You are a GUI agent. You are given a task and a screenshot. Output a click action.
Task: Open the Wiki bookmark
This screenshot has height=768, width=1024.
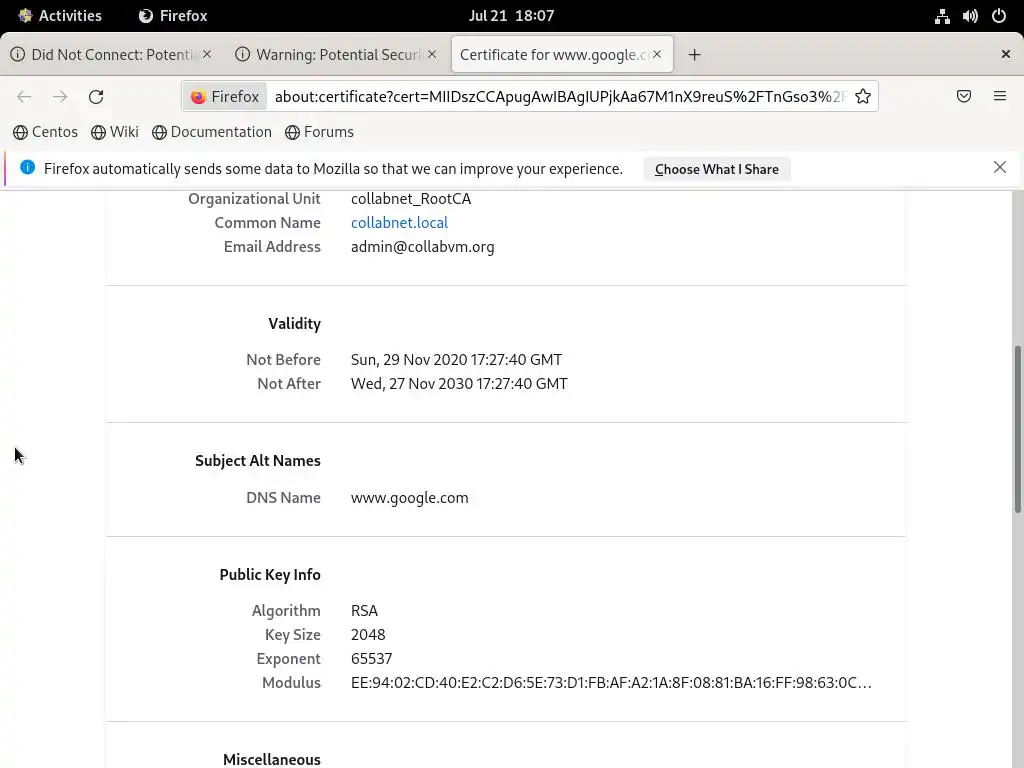[115, 132]
